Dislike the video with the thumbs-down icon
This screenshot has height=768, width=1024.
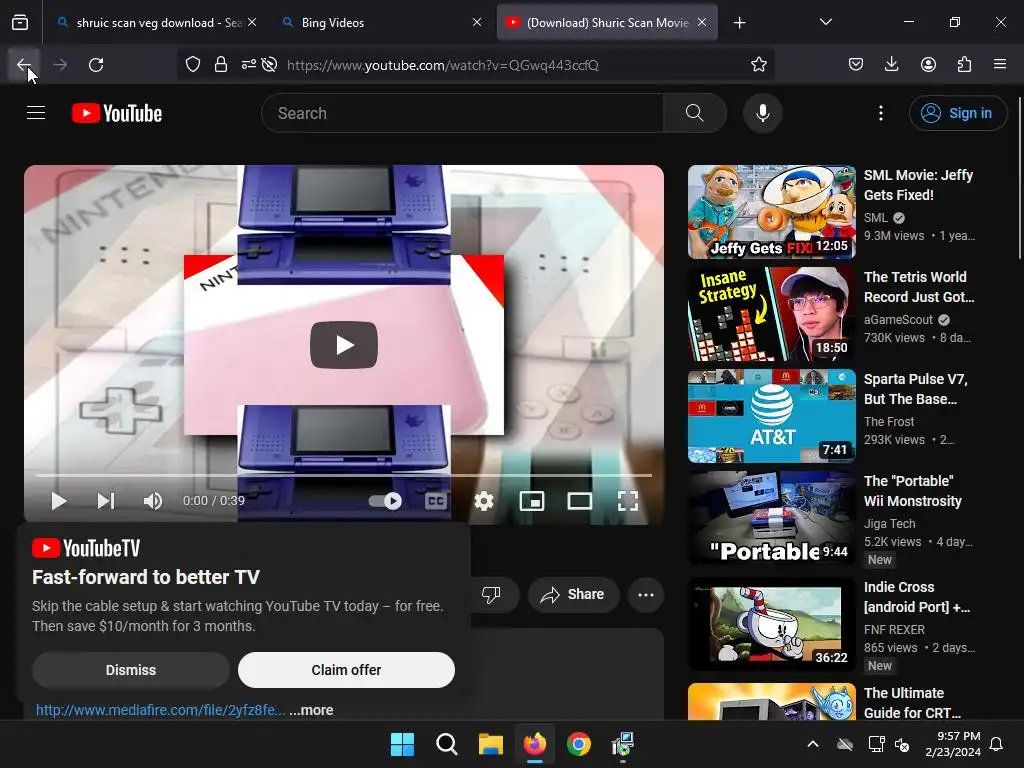coord(491,594)
